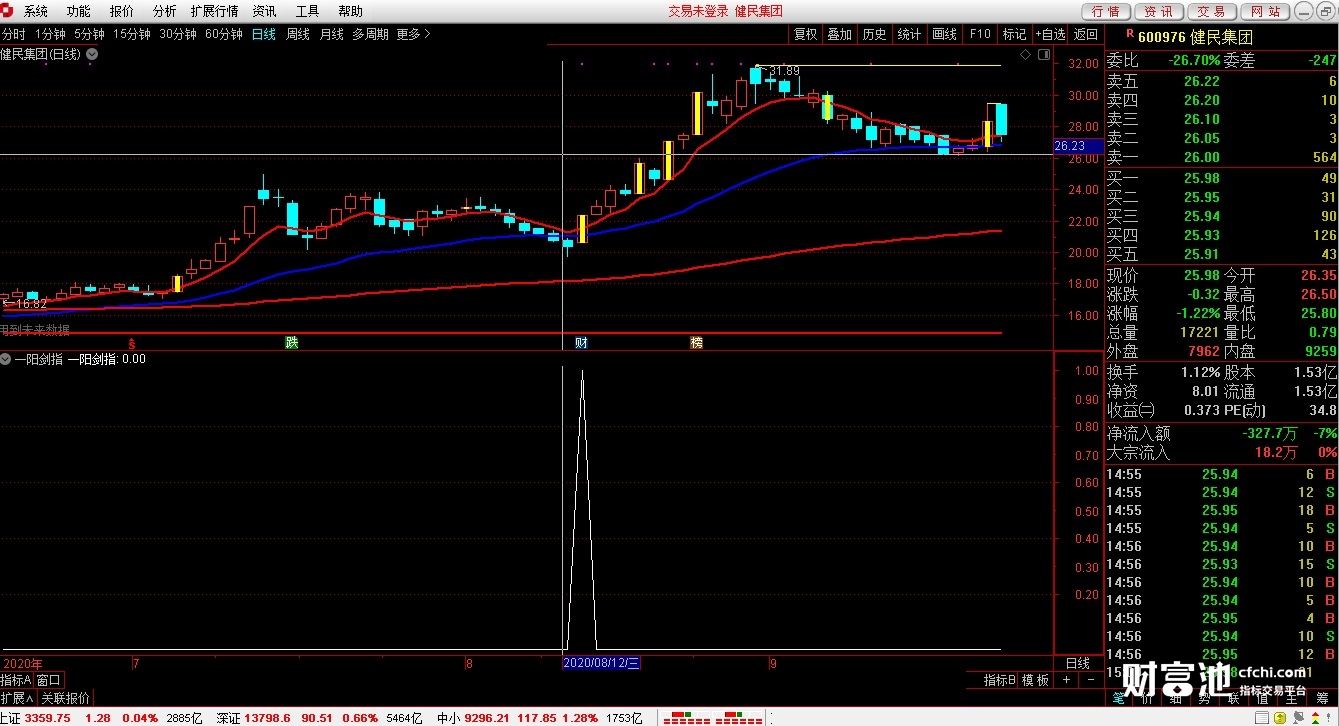Click the 榜 marker on the chart's event bar
The height and width of the screenshot is (726, 1339).
tap(696, 342)
